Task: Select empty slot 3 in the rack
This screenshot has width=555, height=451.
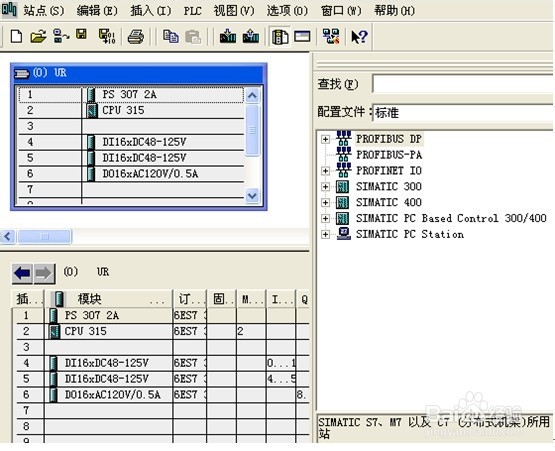Action: (x=131, y=126)
